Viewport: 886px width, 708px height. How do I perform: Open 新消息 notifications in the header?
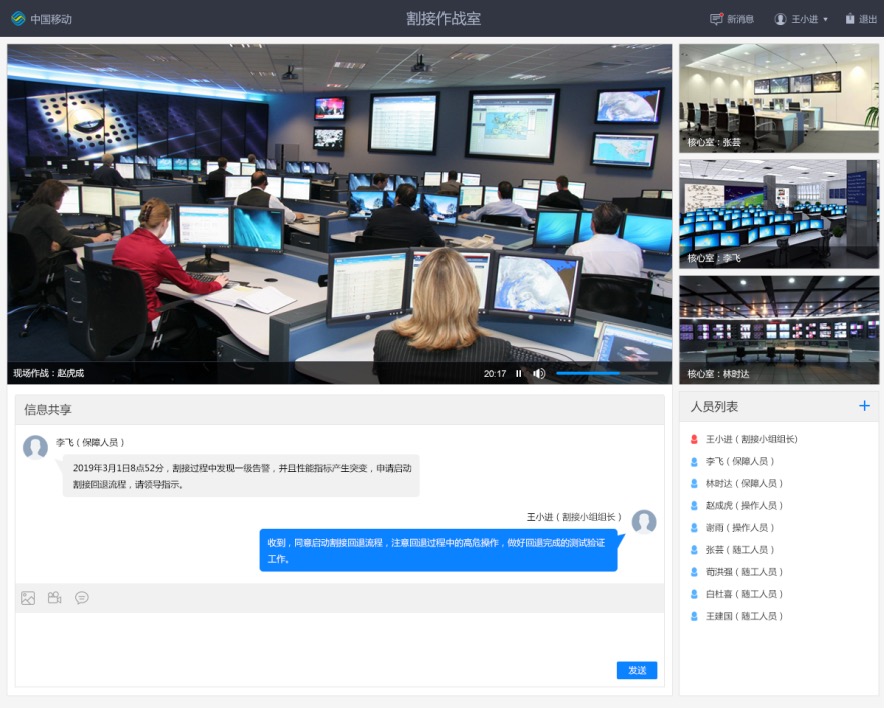point(732,19)
